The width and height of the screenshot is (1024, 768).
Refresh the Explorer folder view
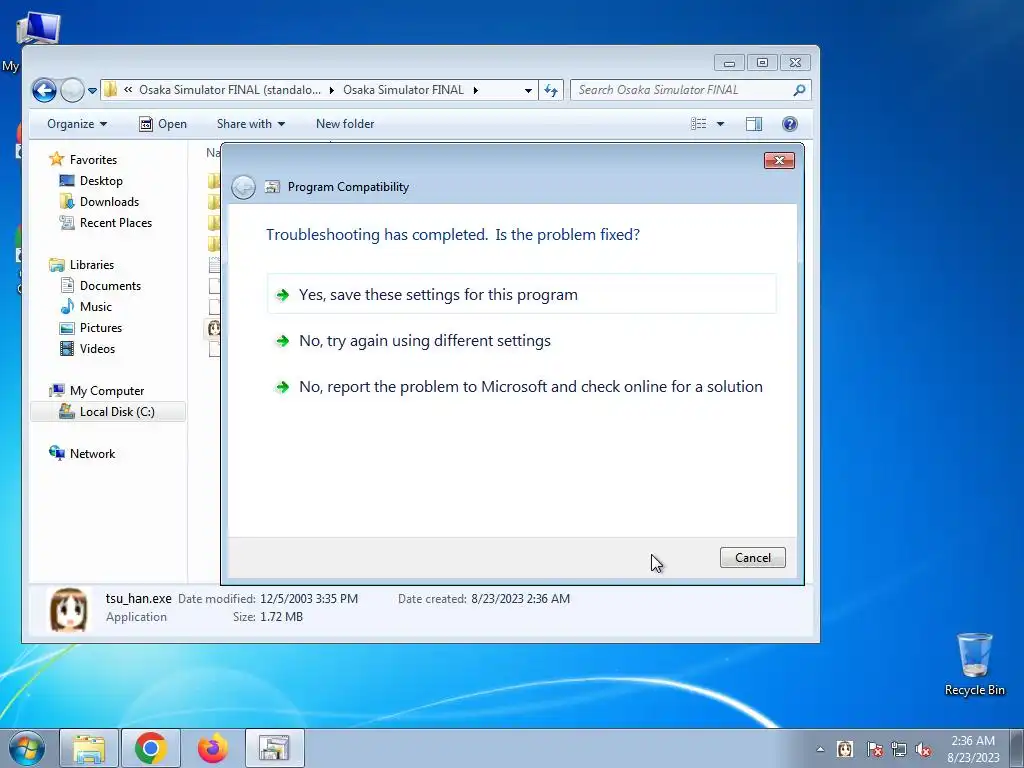[551, 90]
